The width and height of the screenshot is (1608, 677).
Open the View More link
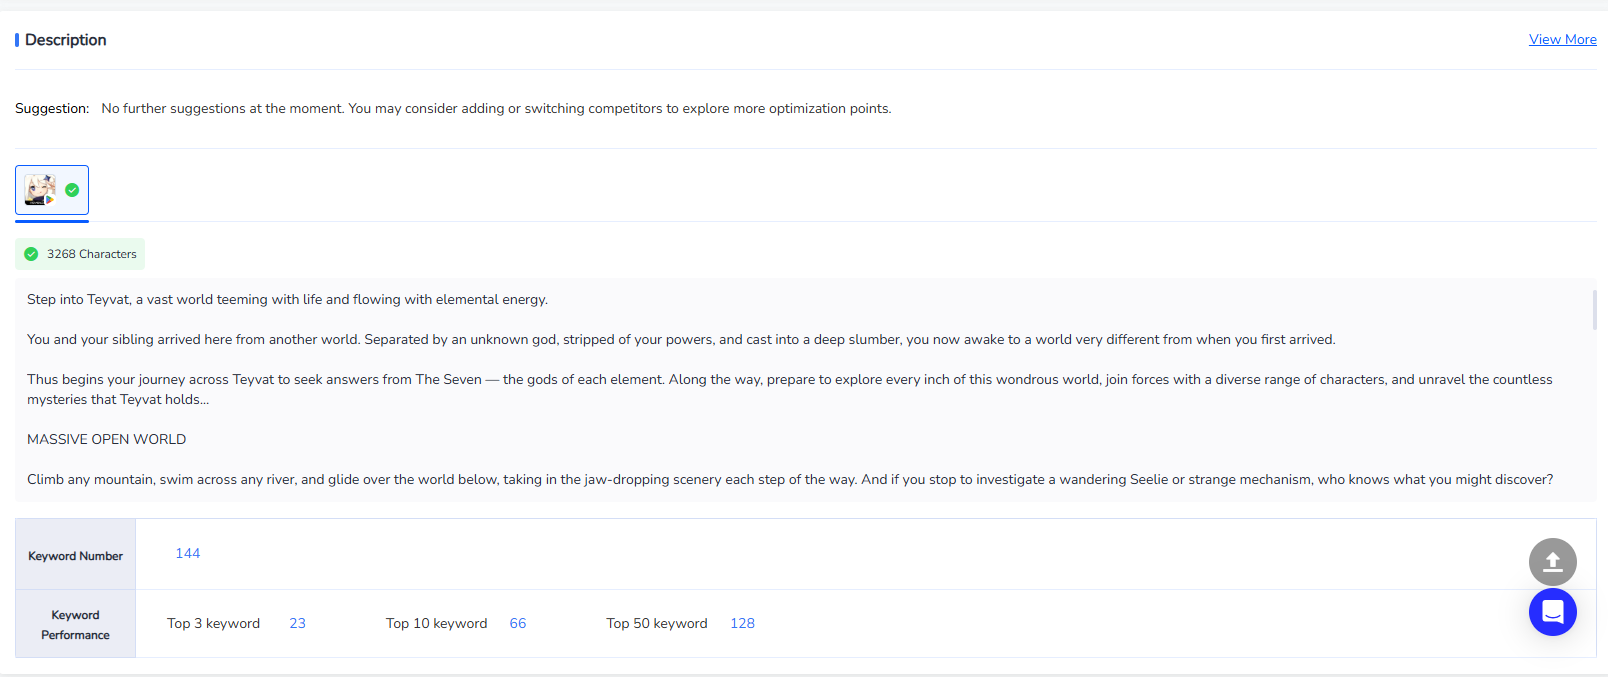(x=1562, y=40)
